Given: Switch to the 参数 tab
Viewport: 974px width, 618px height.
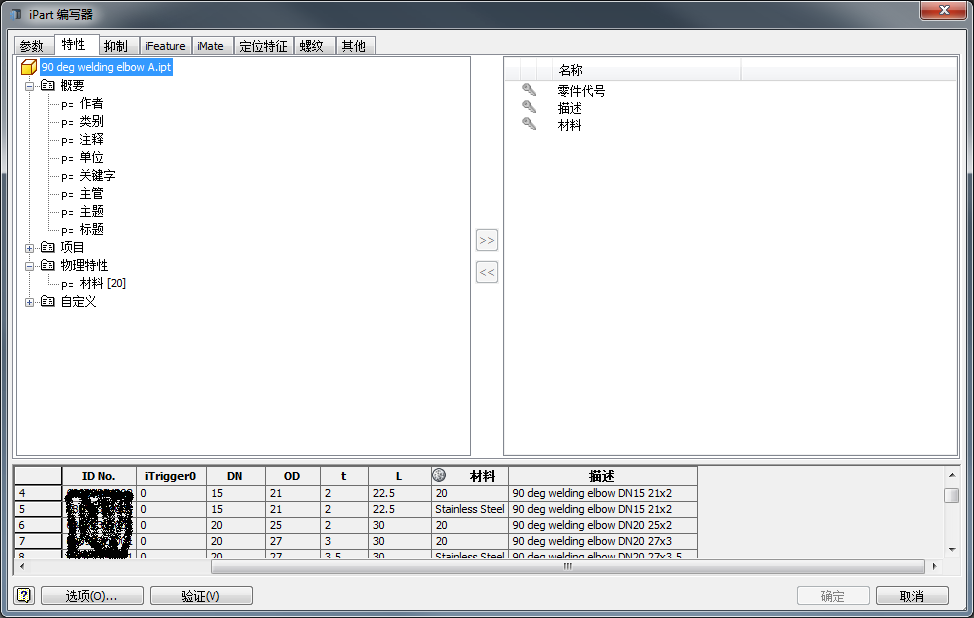Looking at the screenshot, I should tap(32, 46).
